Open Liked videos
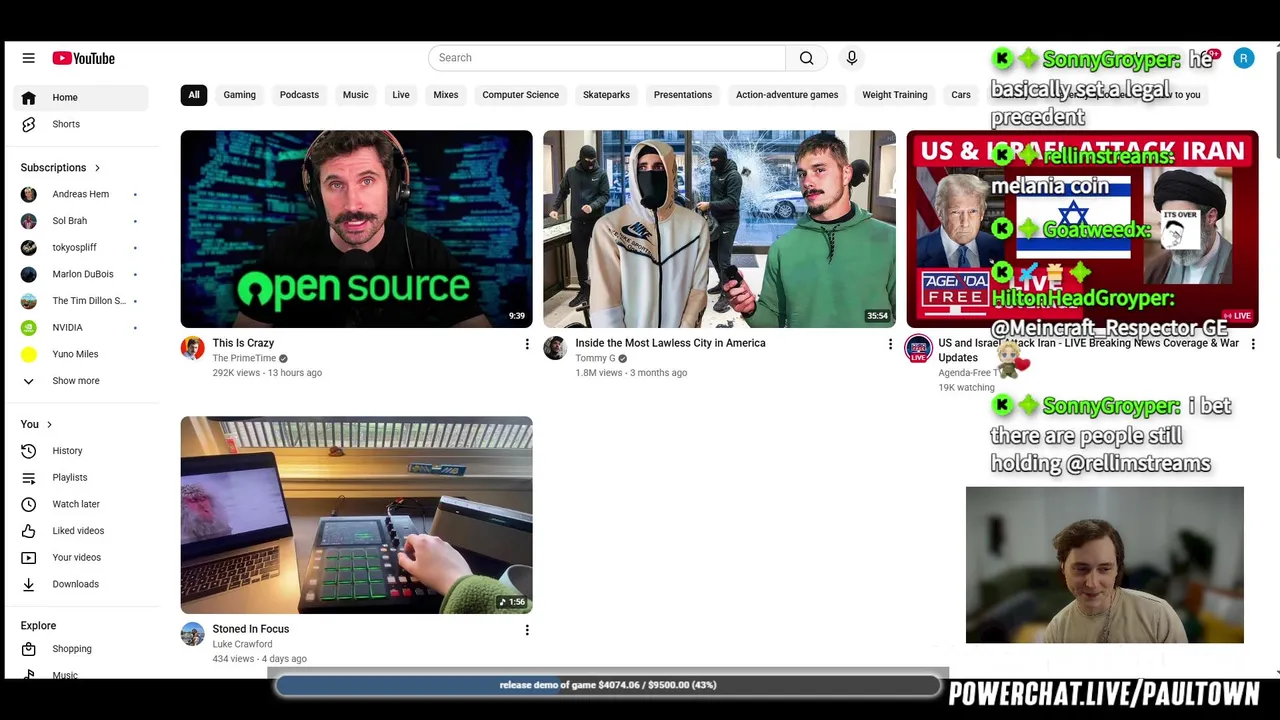This screenshot has height=720, width=1280. [x=82, y=531]
